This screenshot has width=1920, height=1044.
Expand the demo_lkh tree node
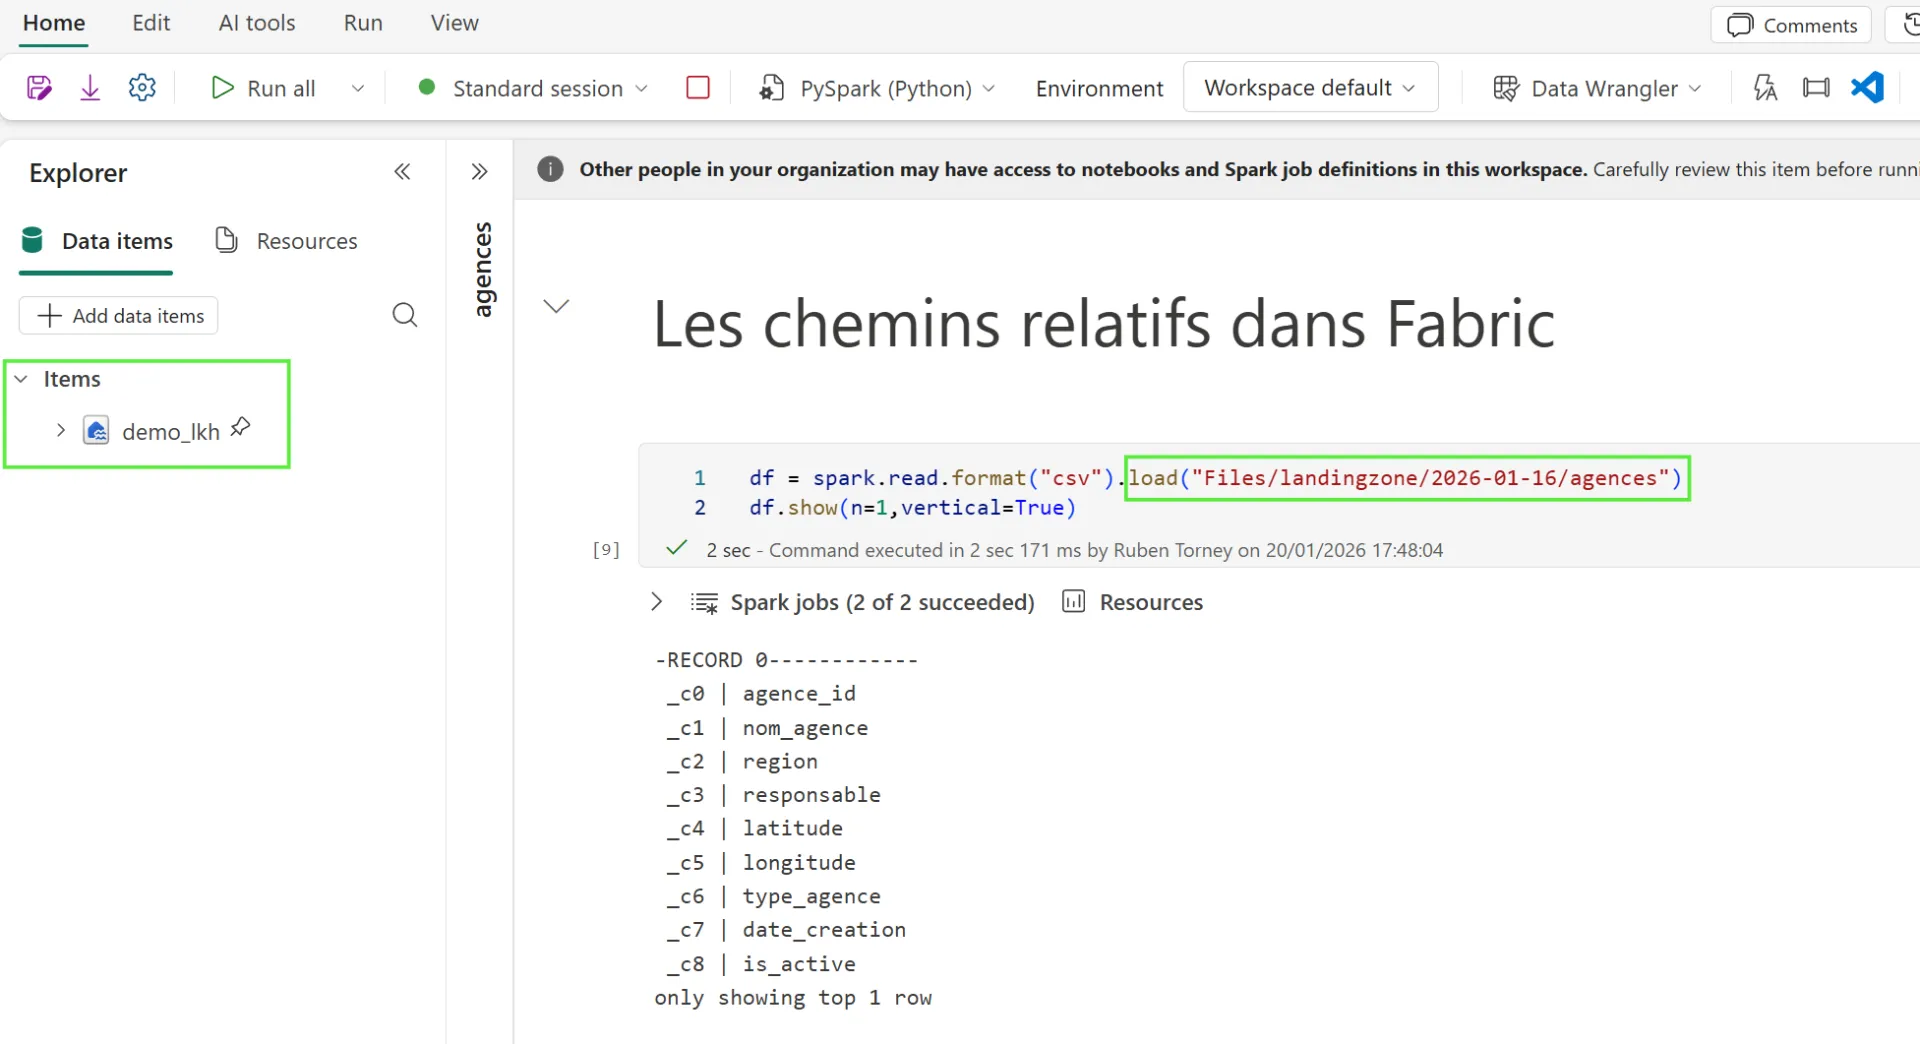61,431
